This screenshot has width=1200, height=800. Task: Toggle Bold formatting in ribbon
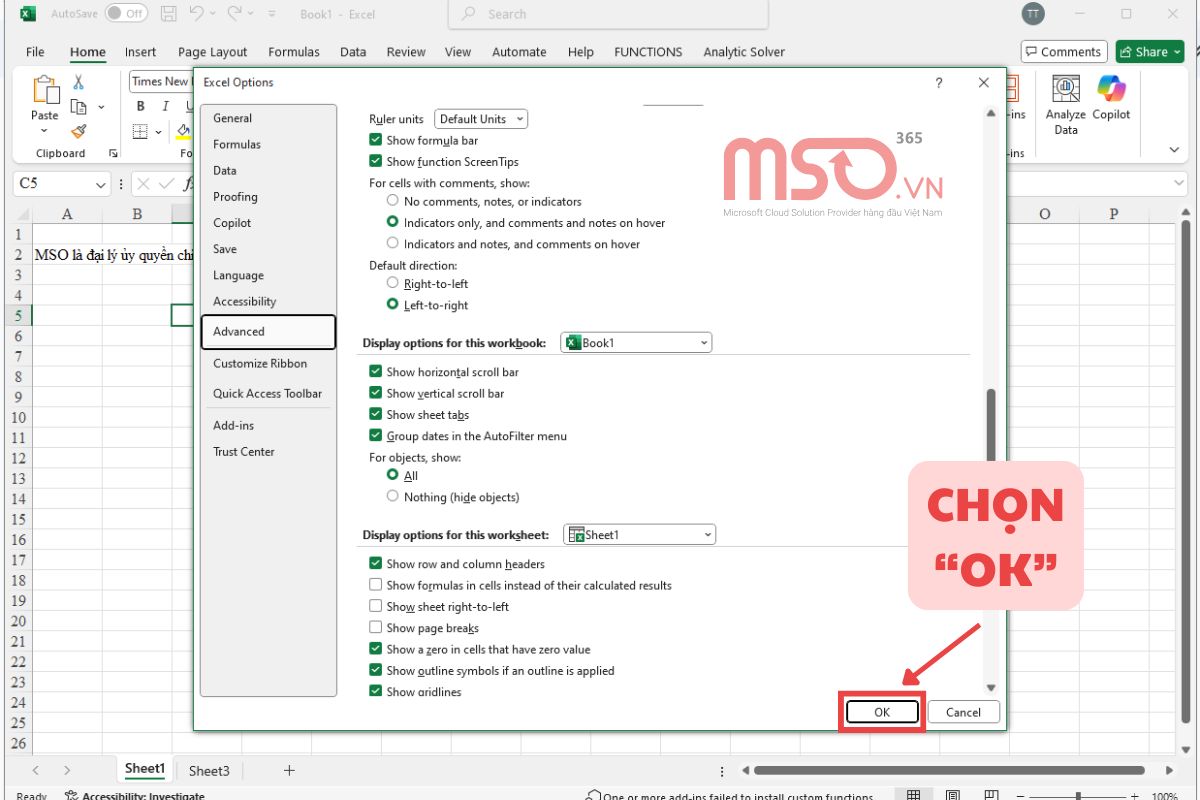tap(140, 106)
